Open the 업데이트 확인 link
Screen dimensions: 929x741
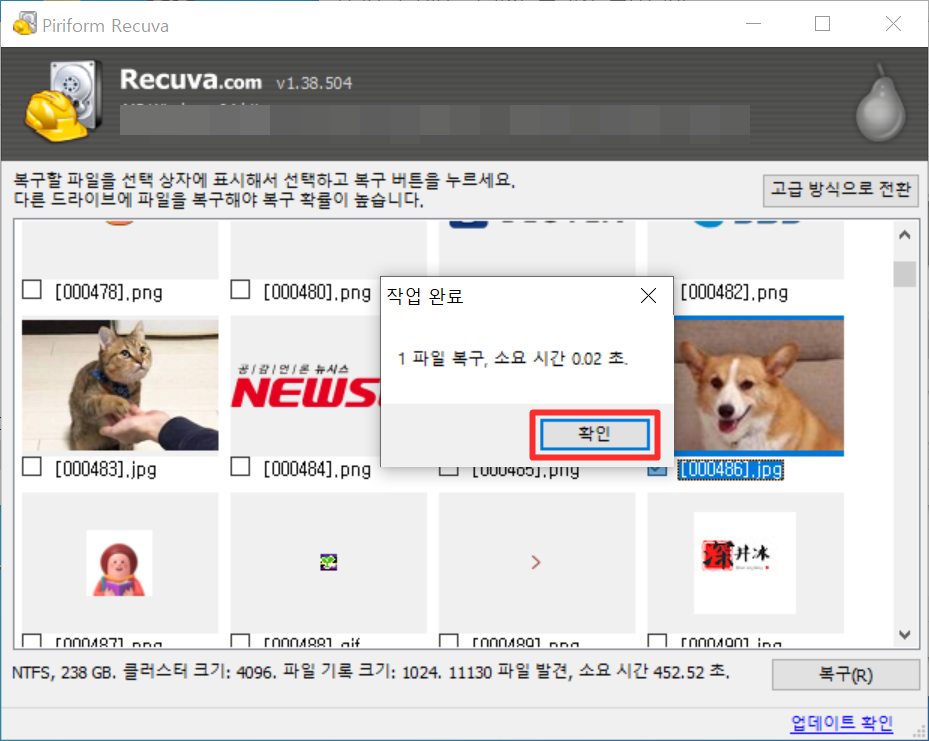pos(841,723)
